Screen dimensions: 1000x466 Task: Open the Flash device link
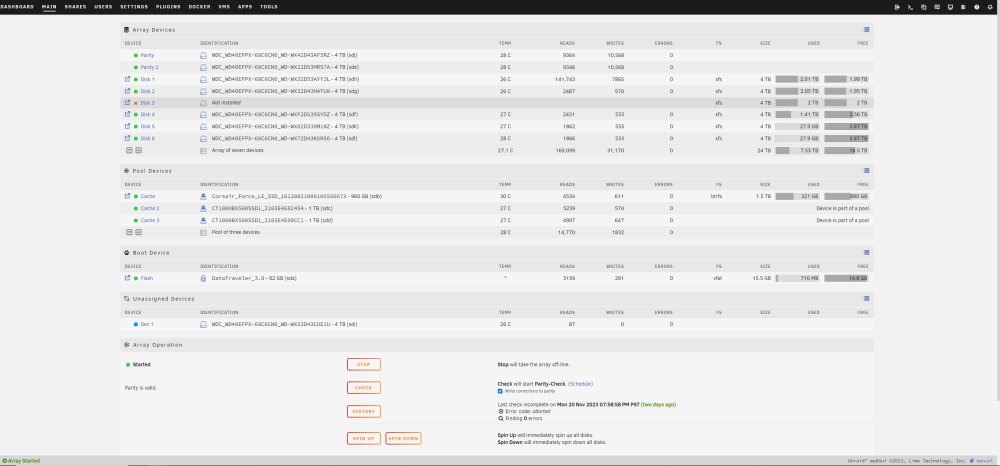[147, 278]
